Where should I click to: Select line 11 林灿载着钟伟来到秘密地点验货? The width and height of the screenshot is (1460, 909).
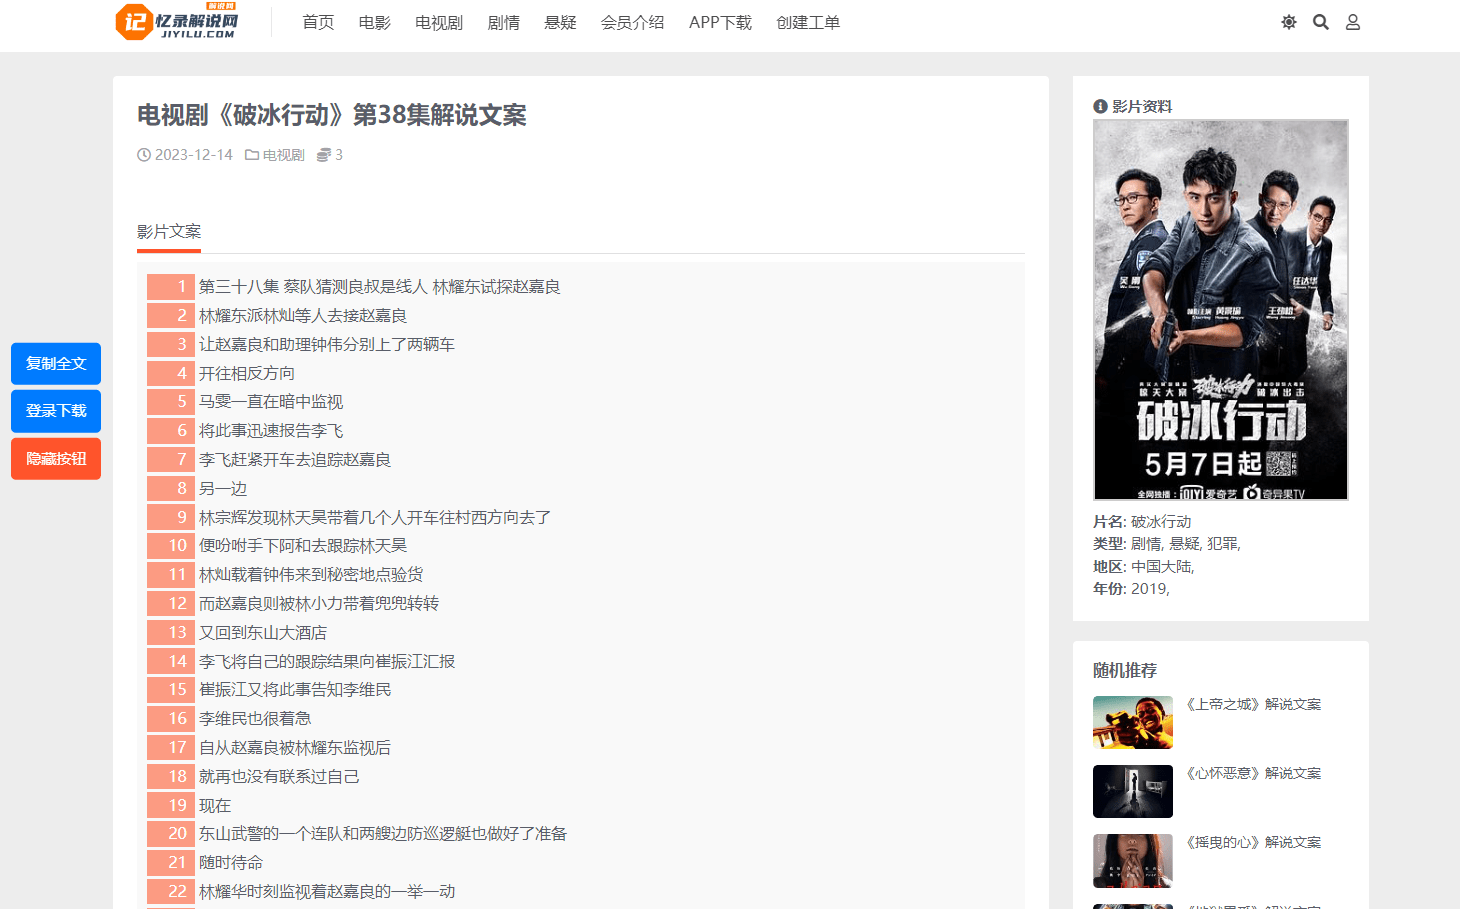pos(311,575)
